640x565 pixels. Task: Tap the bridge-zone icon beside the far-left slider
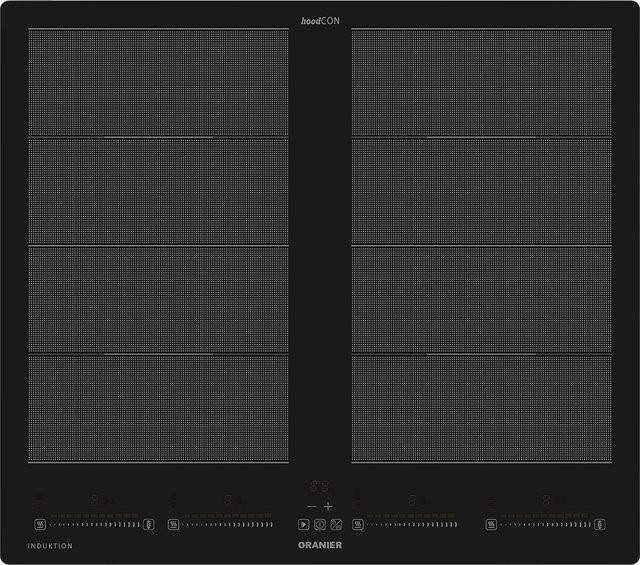[x=149, y=524]
